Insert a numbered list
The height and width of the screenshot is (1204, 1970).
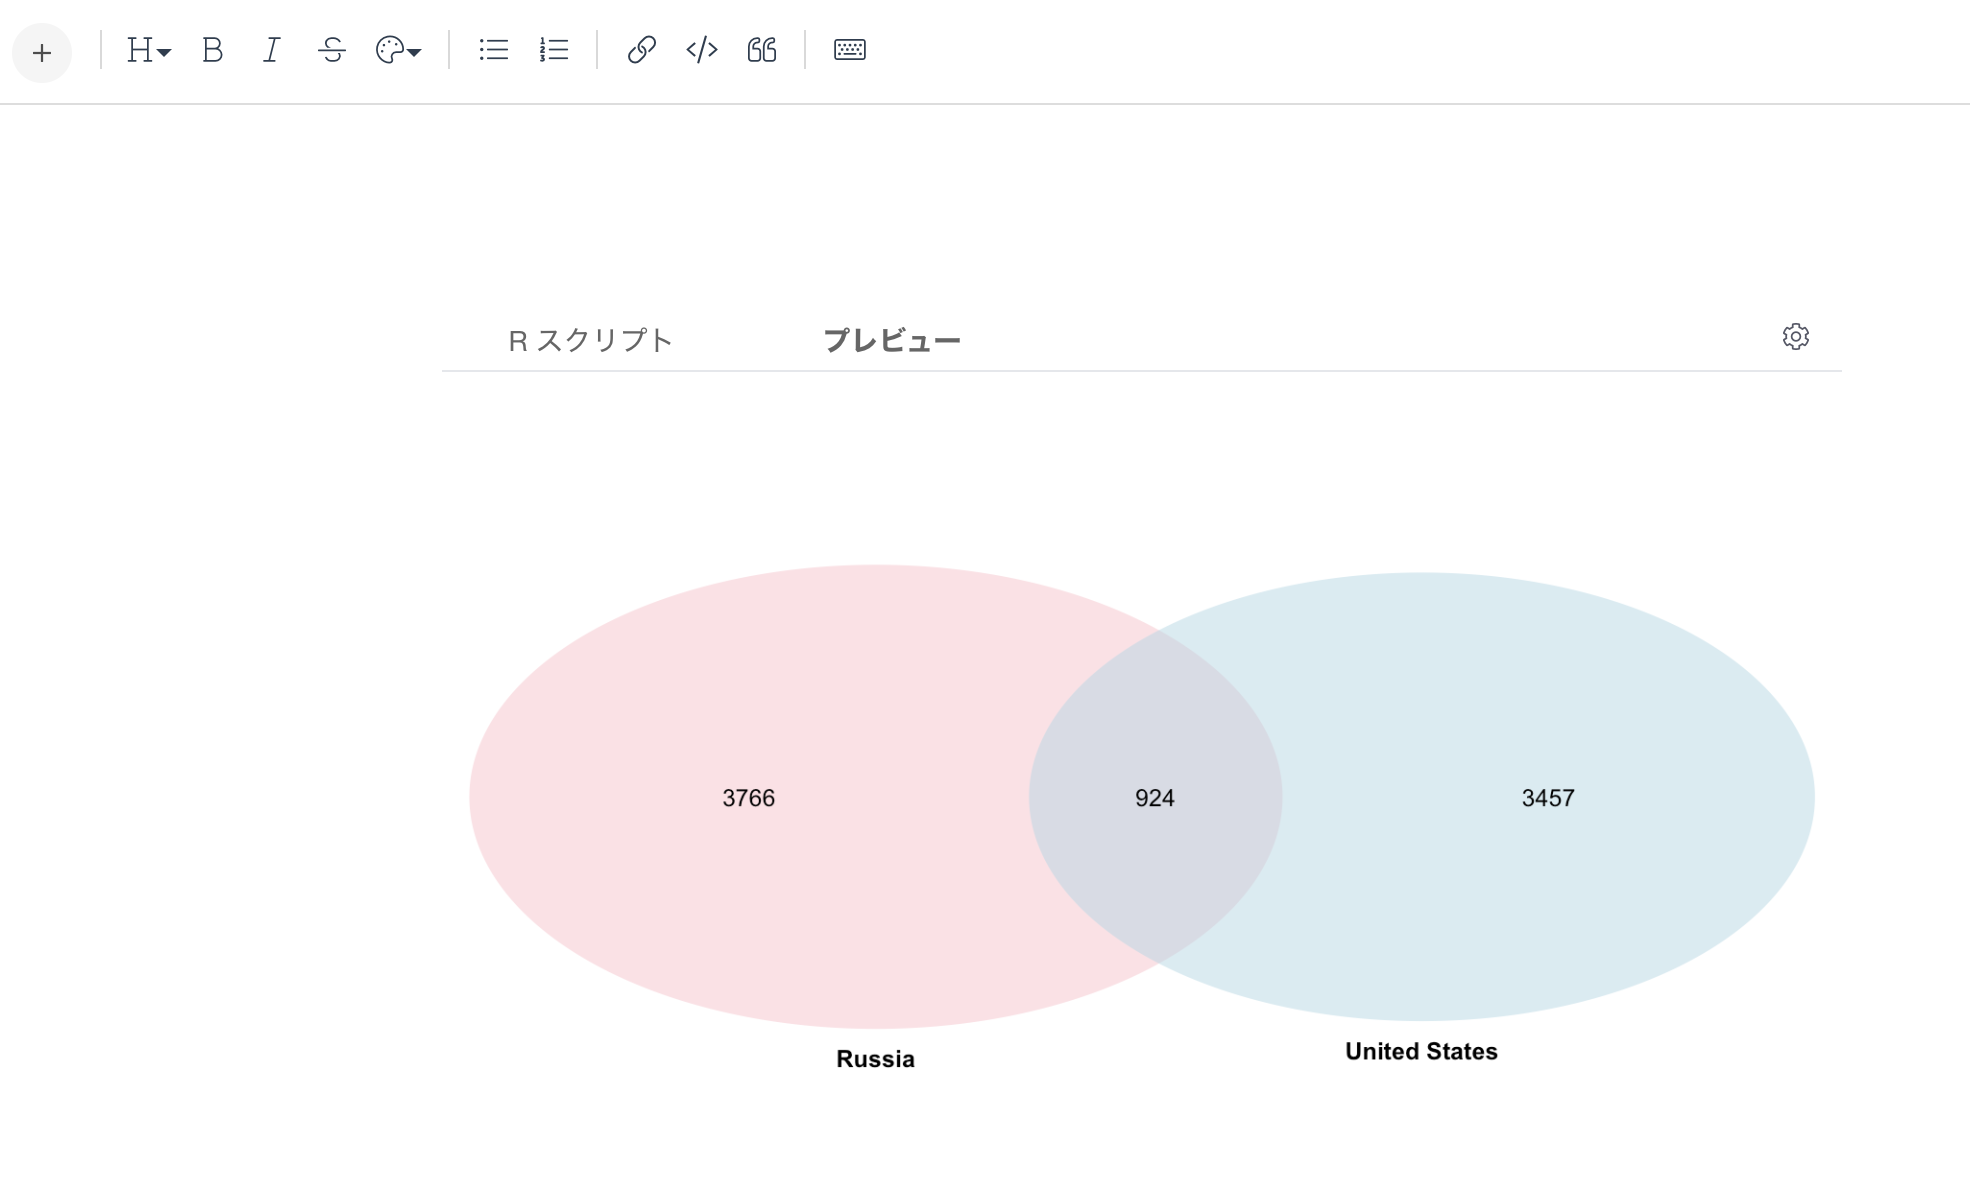553,50
